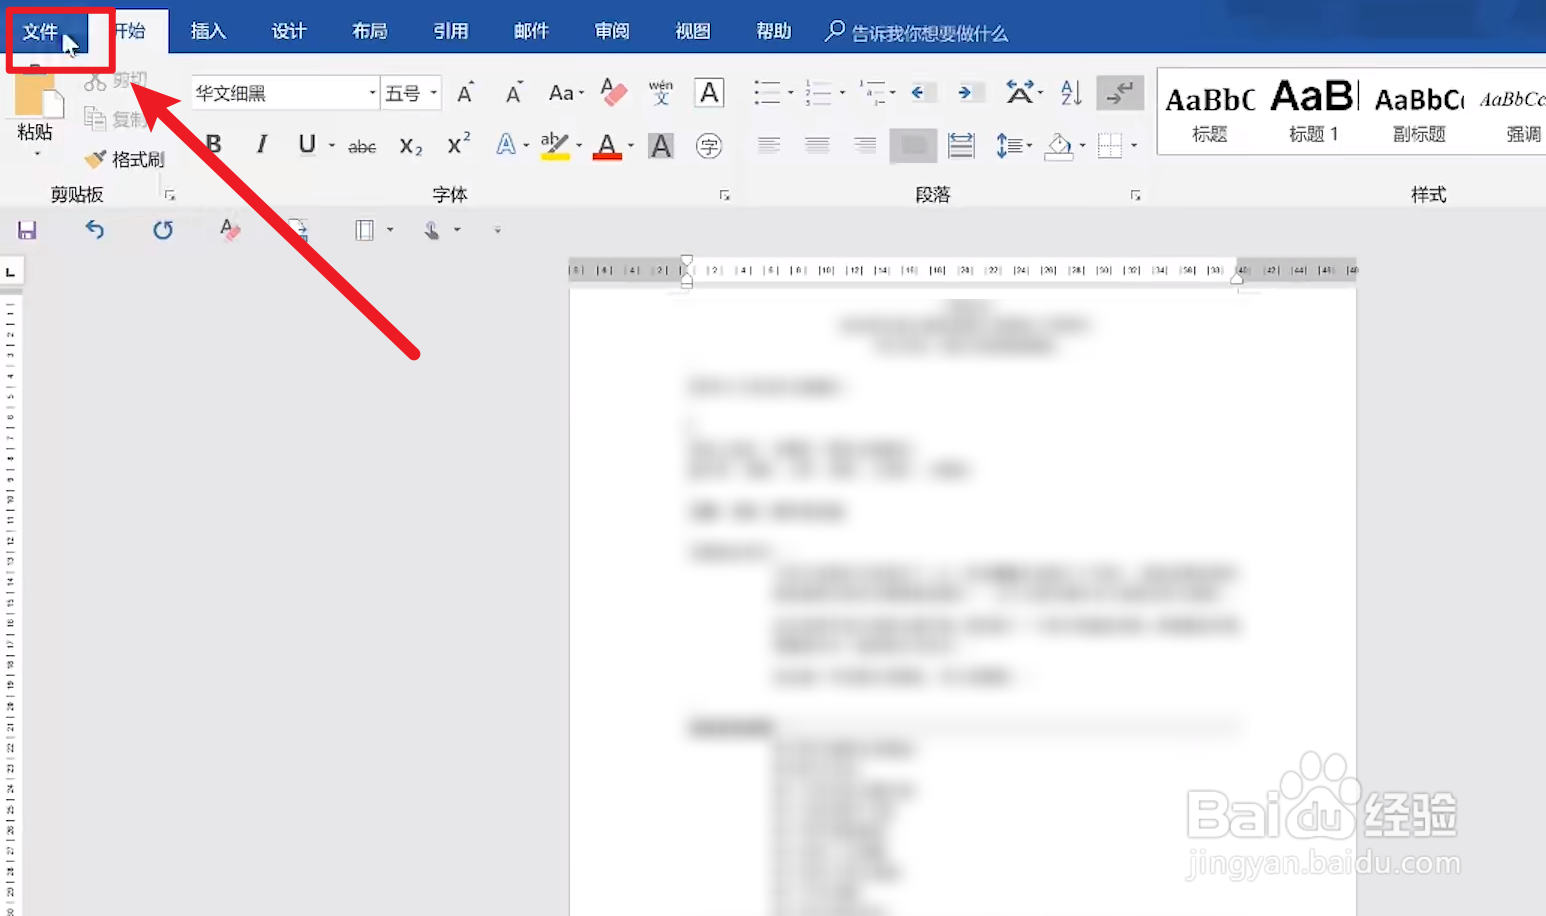Toggle italic formatting
1546x916 pixels.
click(262, 145)
